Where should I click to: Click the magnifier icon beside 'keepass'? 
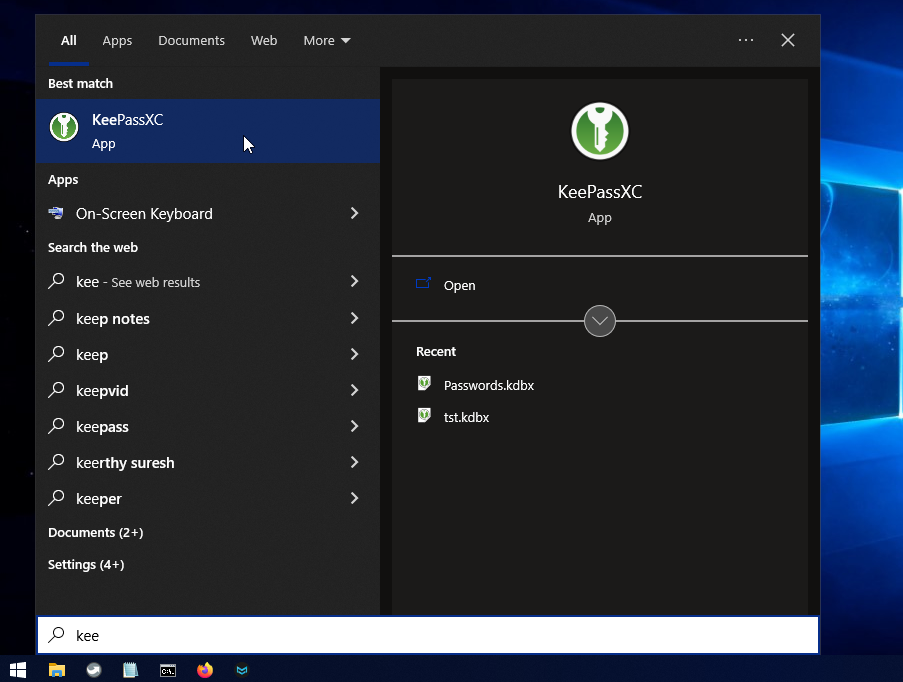(x=56, y=426)
